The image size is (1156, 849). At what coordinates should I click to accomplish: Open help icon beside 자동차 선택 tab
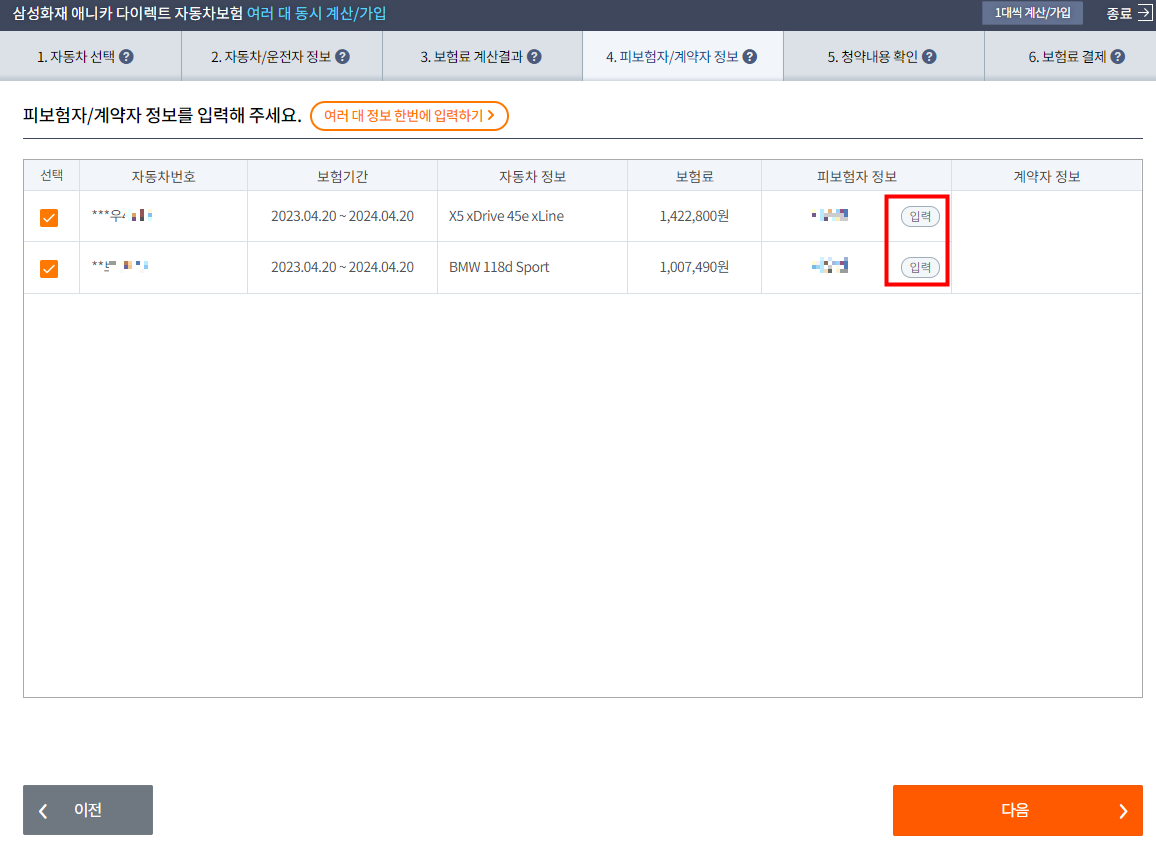coord(127,57)
